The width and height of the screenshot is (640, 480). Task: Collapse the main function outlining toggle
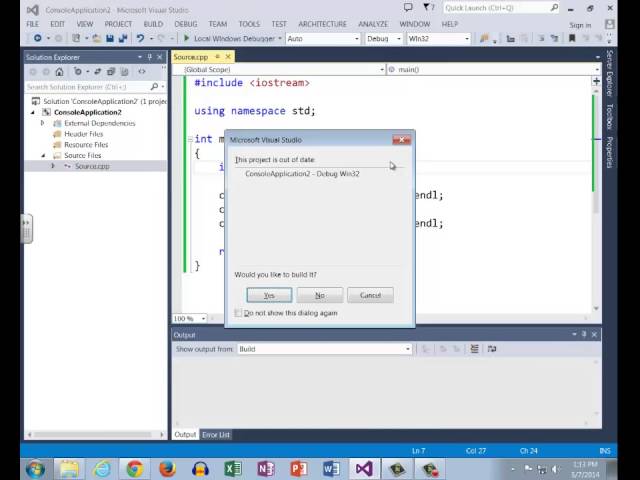(190, 140)
